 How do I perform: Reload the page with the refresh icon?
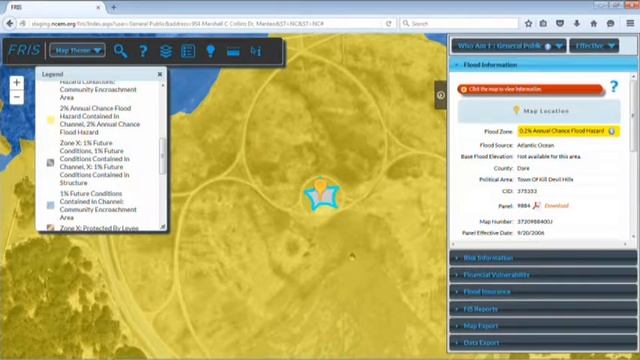pyautogui.click(x=389, y=24)
